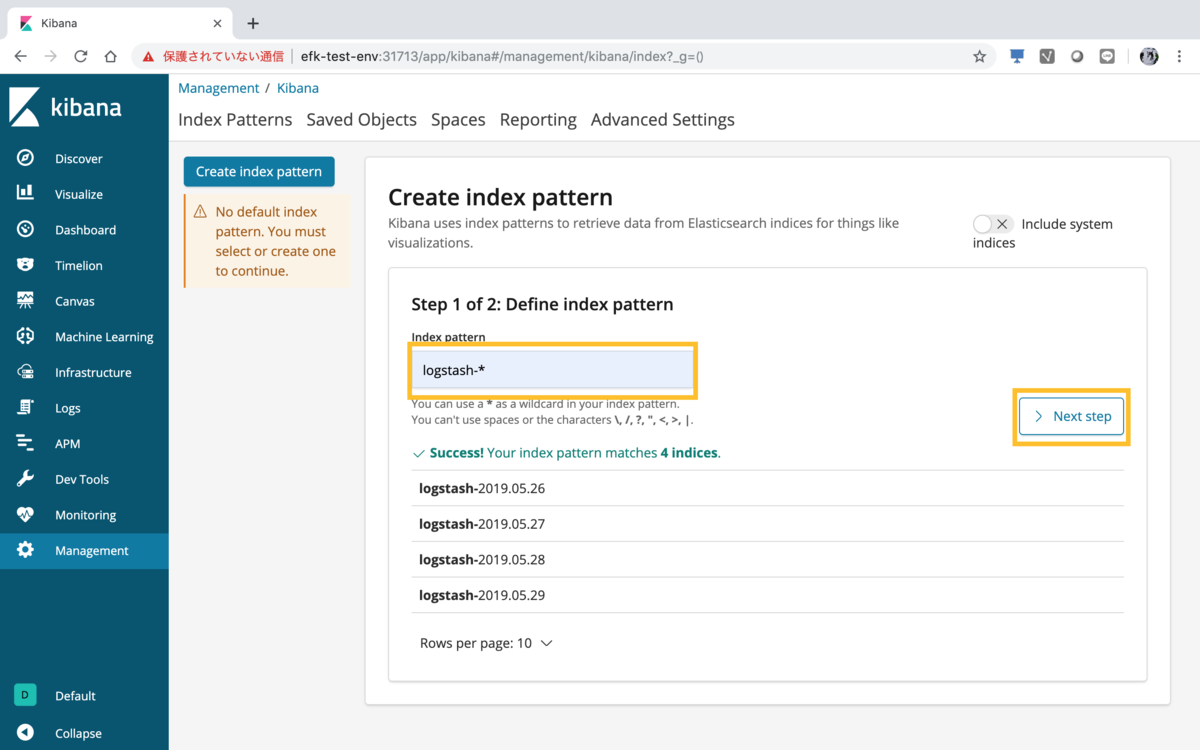Click the Dev Tools wrench icon

pyautogui.click(x=26, y=479)
